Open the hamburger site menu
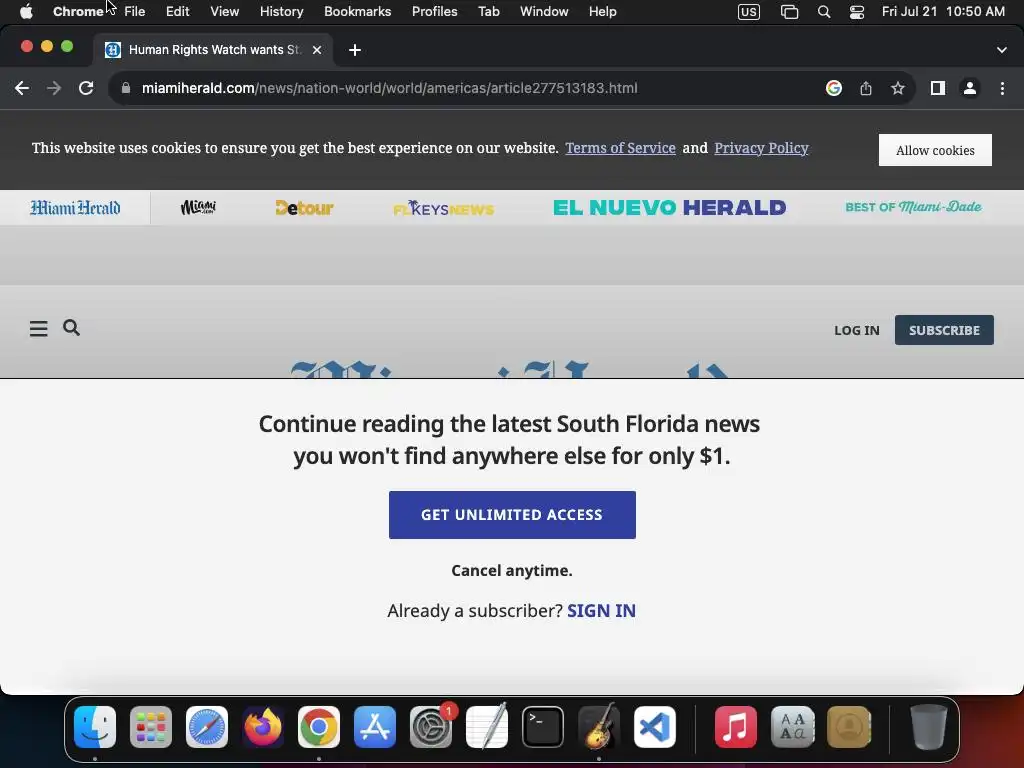The height and width of the screenshot is (768, 1024). click(39, 328)
